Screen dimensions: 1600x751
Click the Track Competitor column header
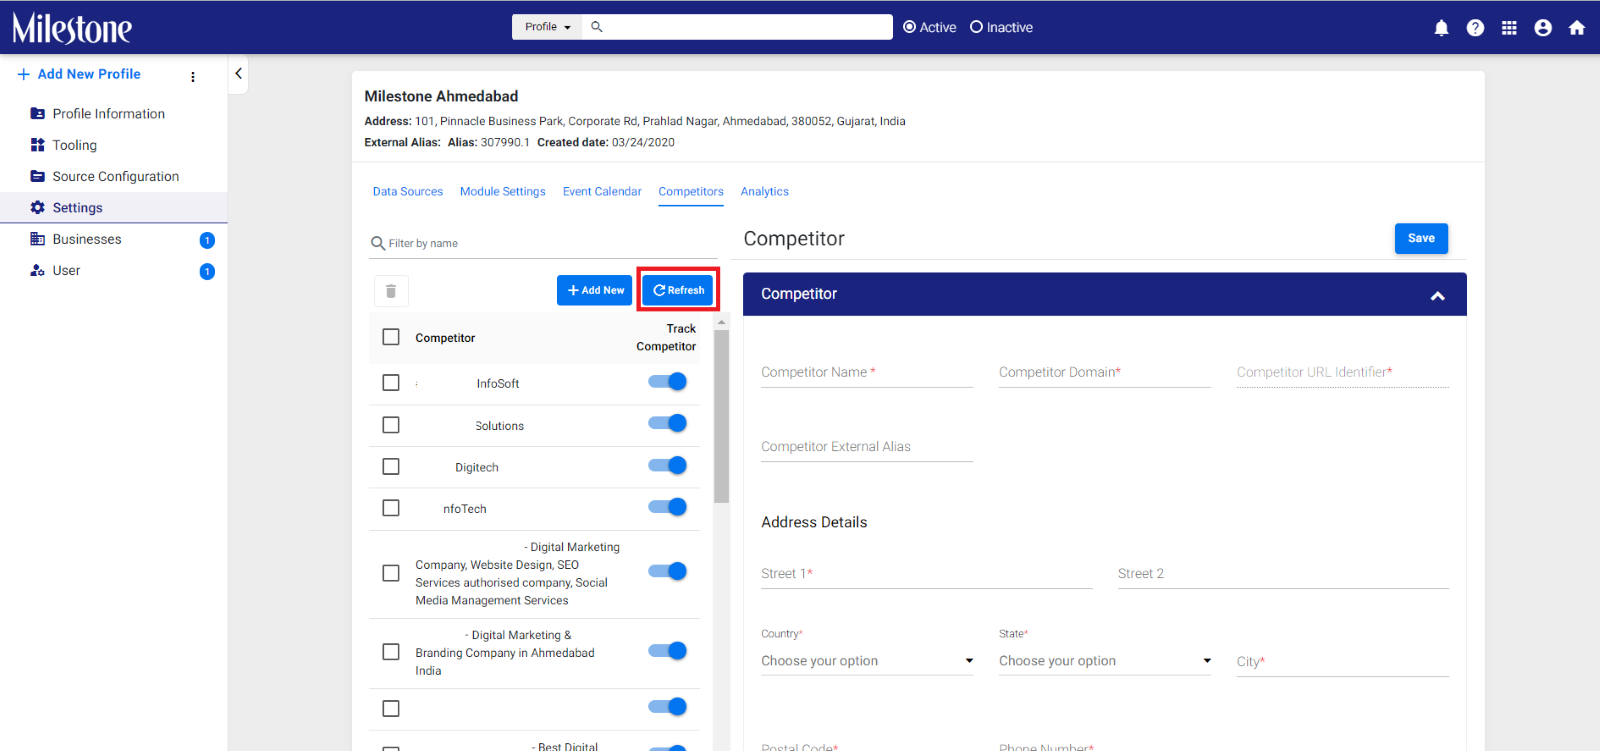point(666,338)
